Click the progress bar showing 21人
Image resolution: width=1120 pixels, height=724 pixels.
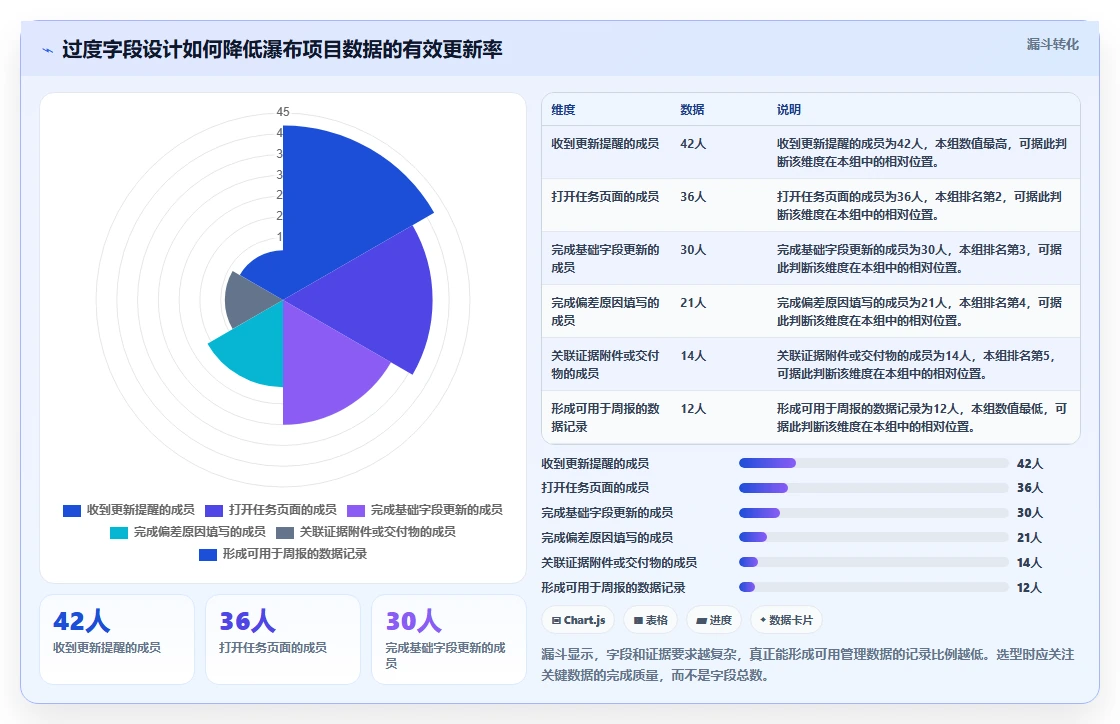(x=874, y=537)
